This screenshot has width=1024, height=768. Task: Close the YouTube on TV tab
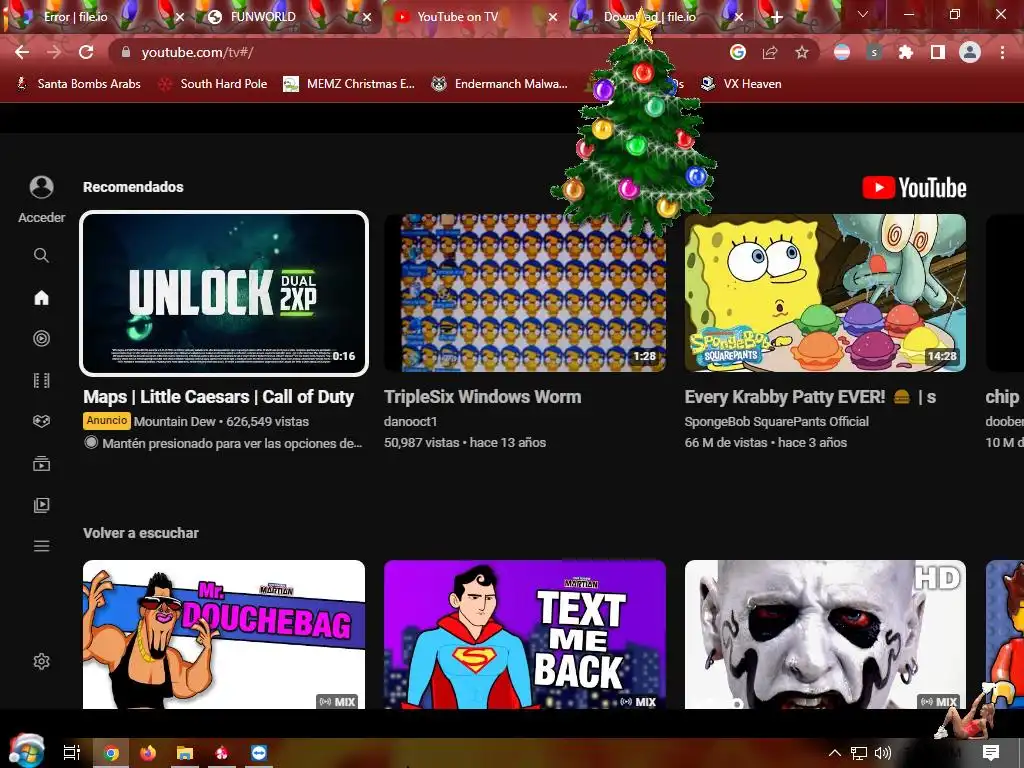click(x=553, y=18)
